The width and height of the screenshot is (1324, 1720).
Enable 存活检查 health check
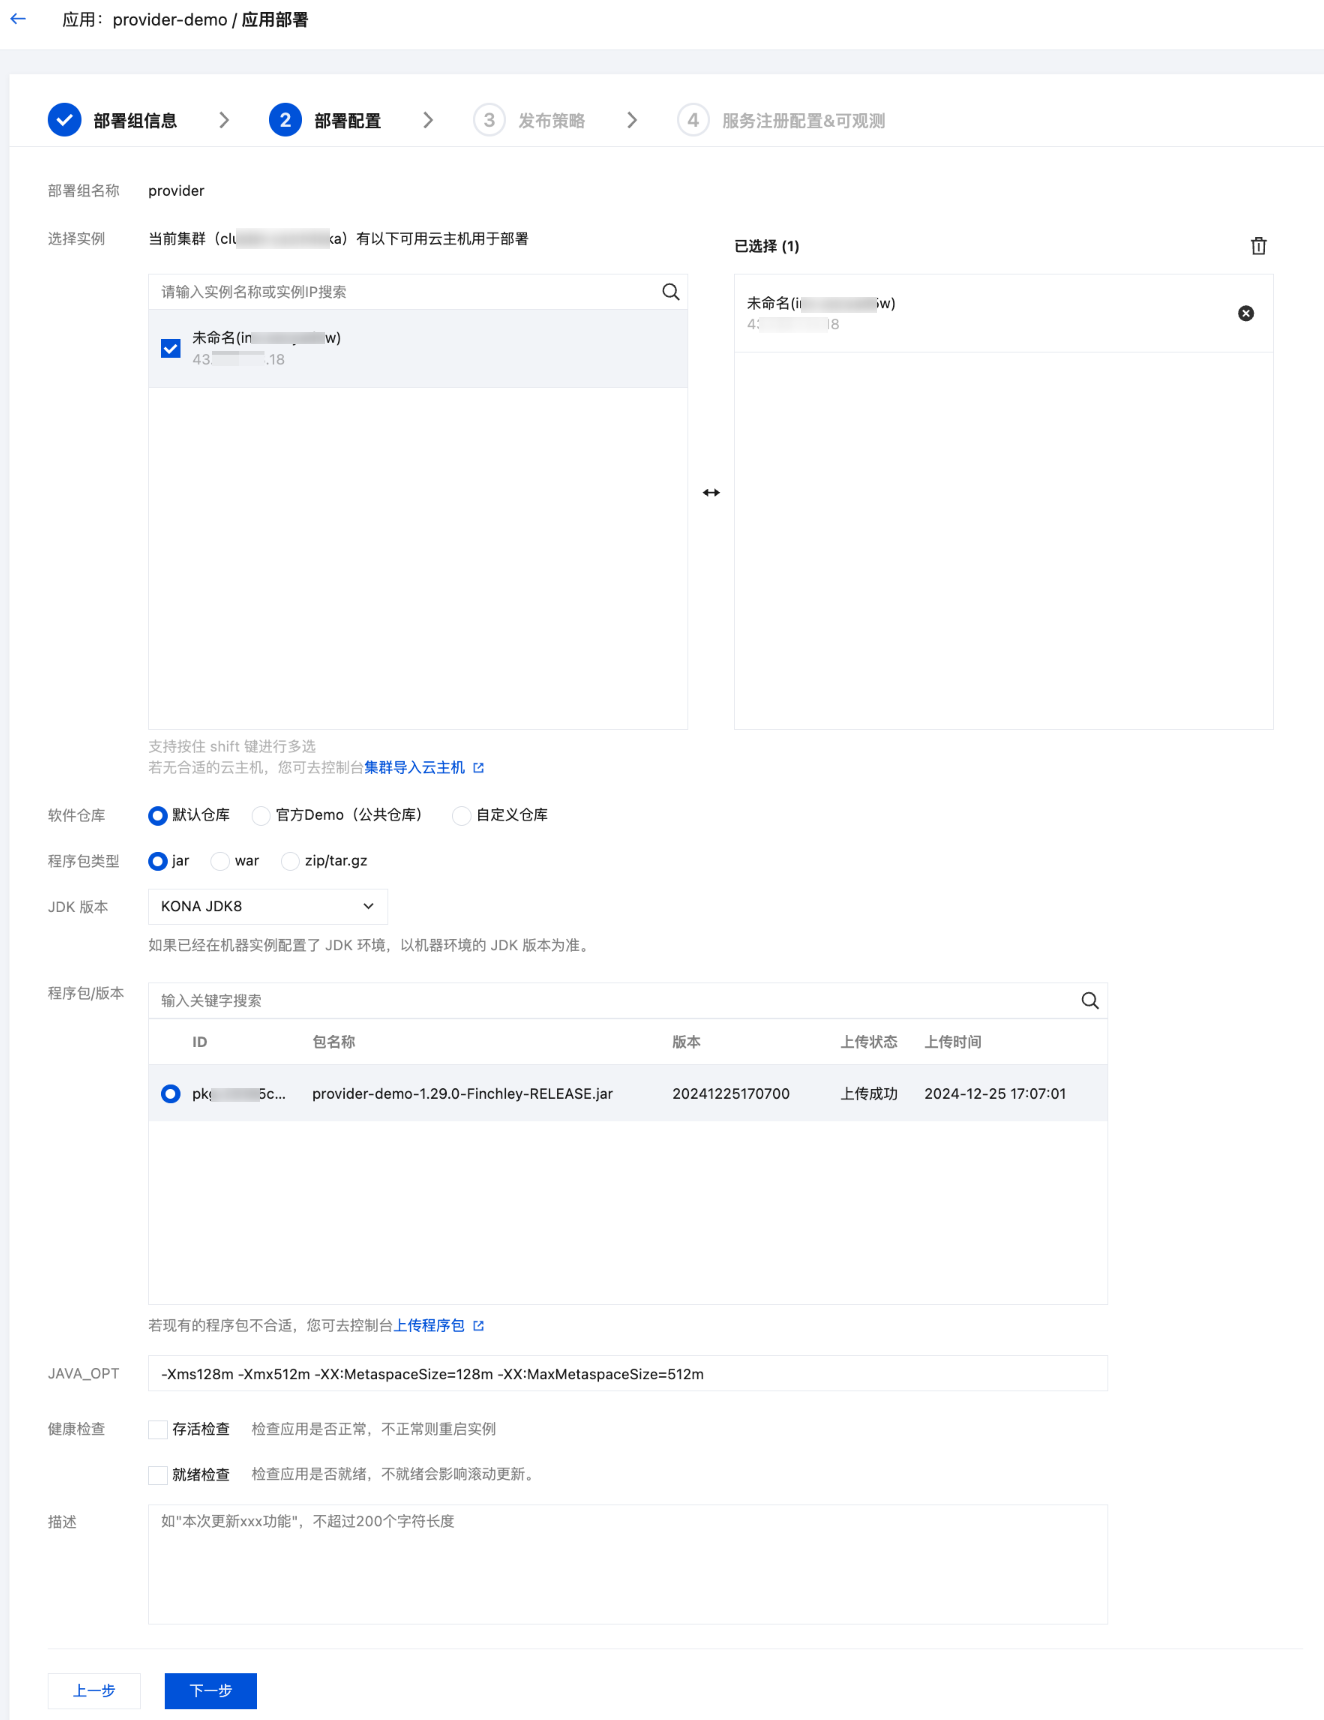(x=158, y=1430)
